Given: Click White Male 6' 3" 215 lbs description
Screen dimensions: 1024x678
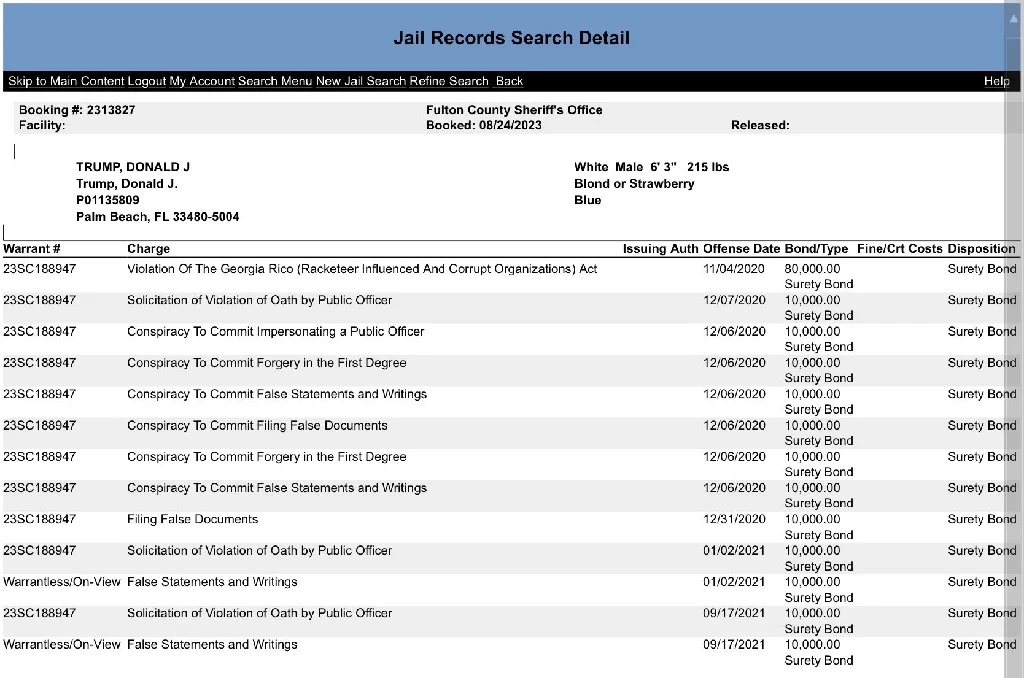Looking at the screenshot, I should point(651,167).
